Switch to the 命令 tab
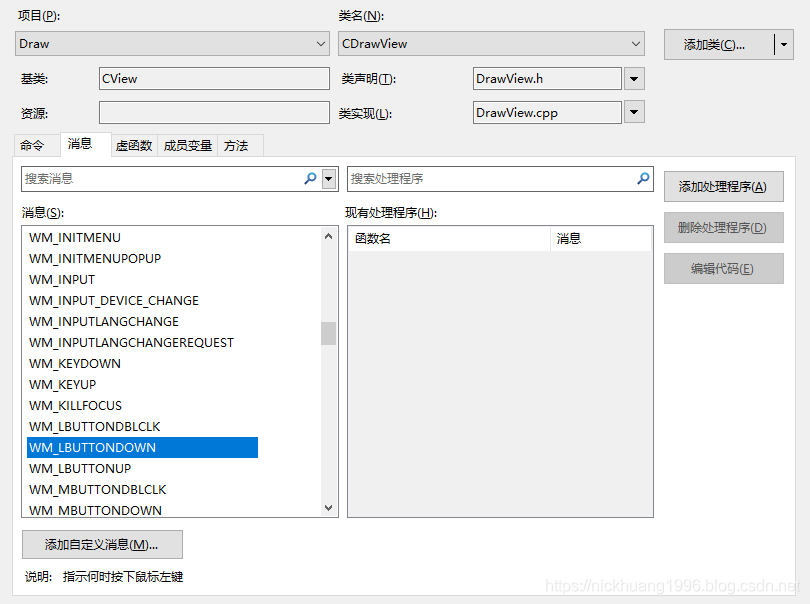The image size is (810, 604). click(36, 146)
